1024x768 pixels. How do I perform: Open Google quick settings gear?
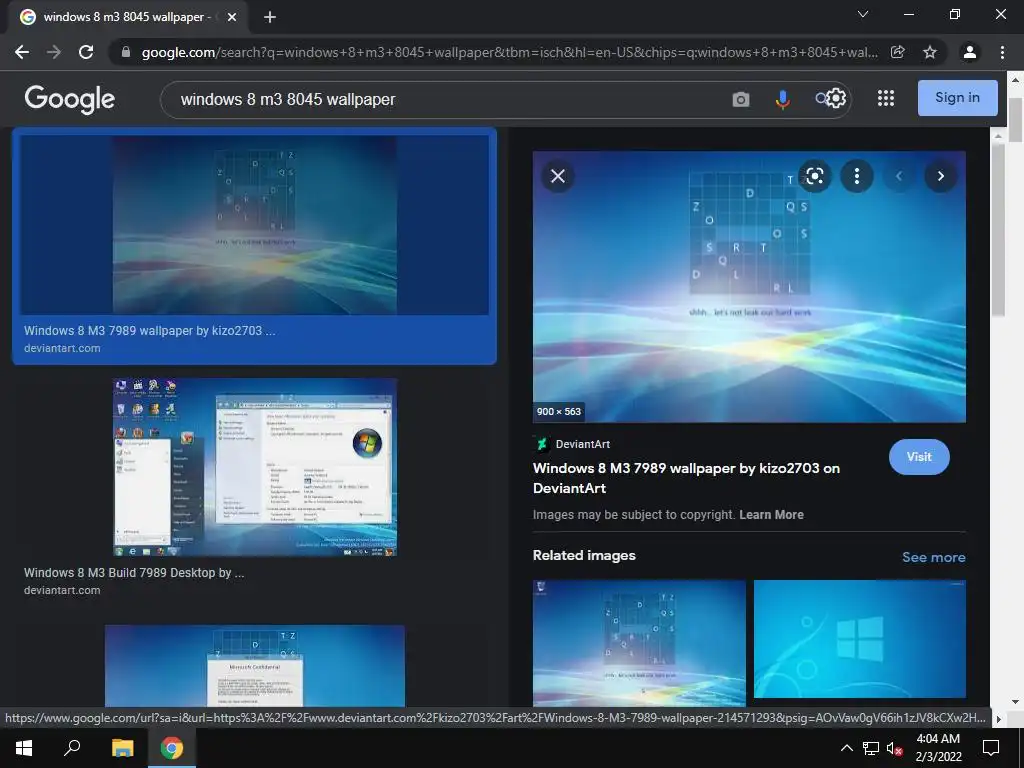click(x=836, y=99)
